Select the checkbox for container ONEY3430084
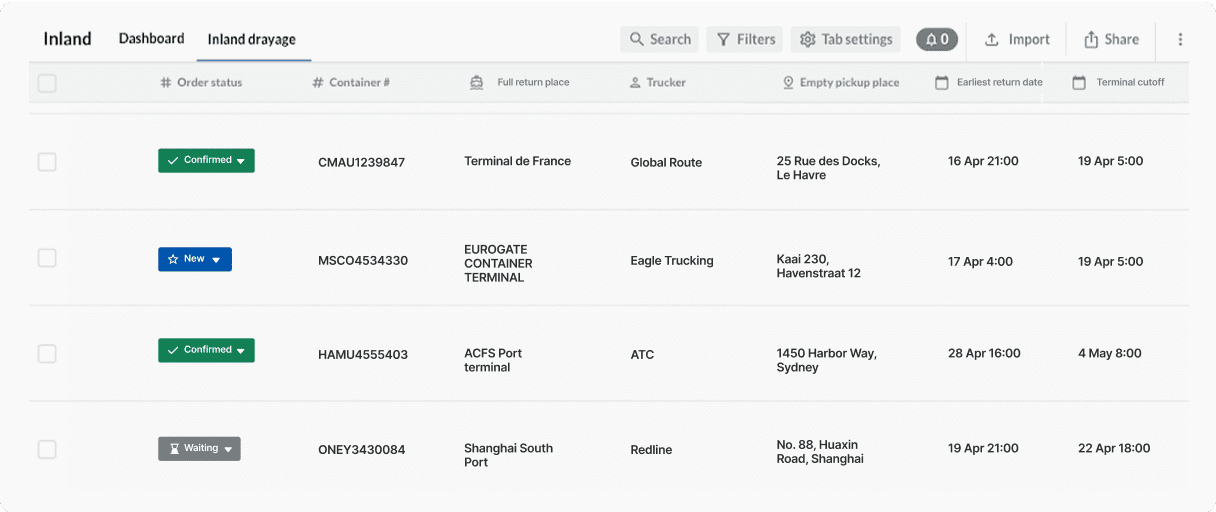The height and width of the screenshot is (512, 1216). coord(47,449)
